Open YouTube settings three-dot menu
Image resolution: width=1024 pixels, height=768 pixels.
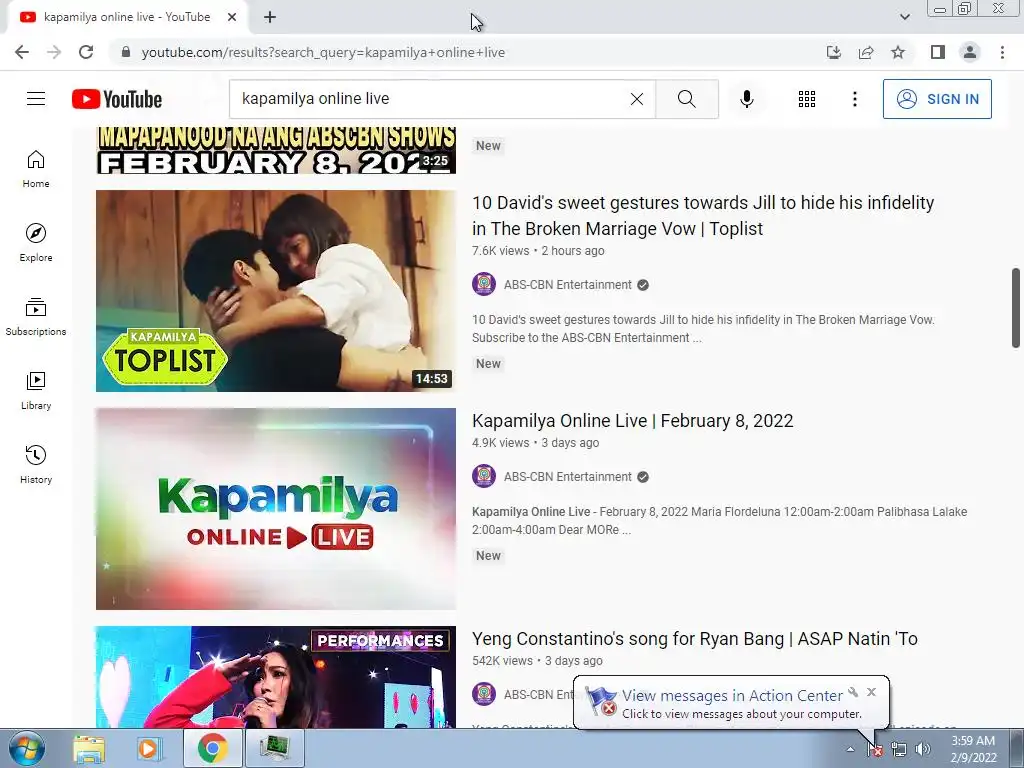pos(854,99)
